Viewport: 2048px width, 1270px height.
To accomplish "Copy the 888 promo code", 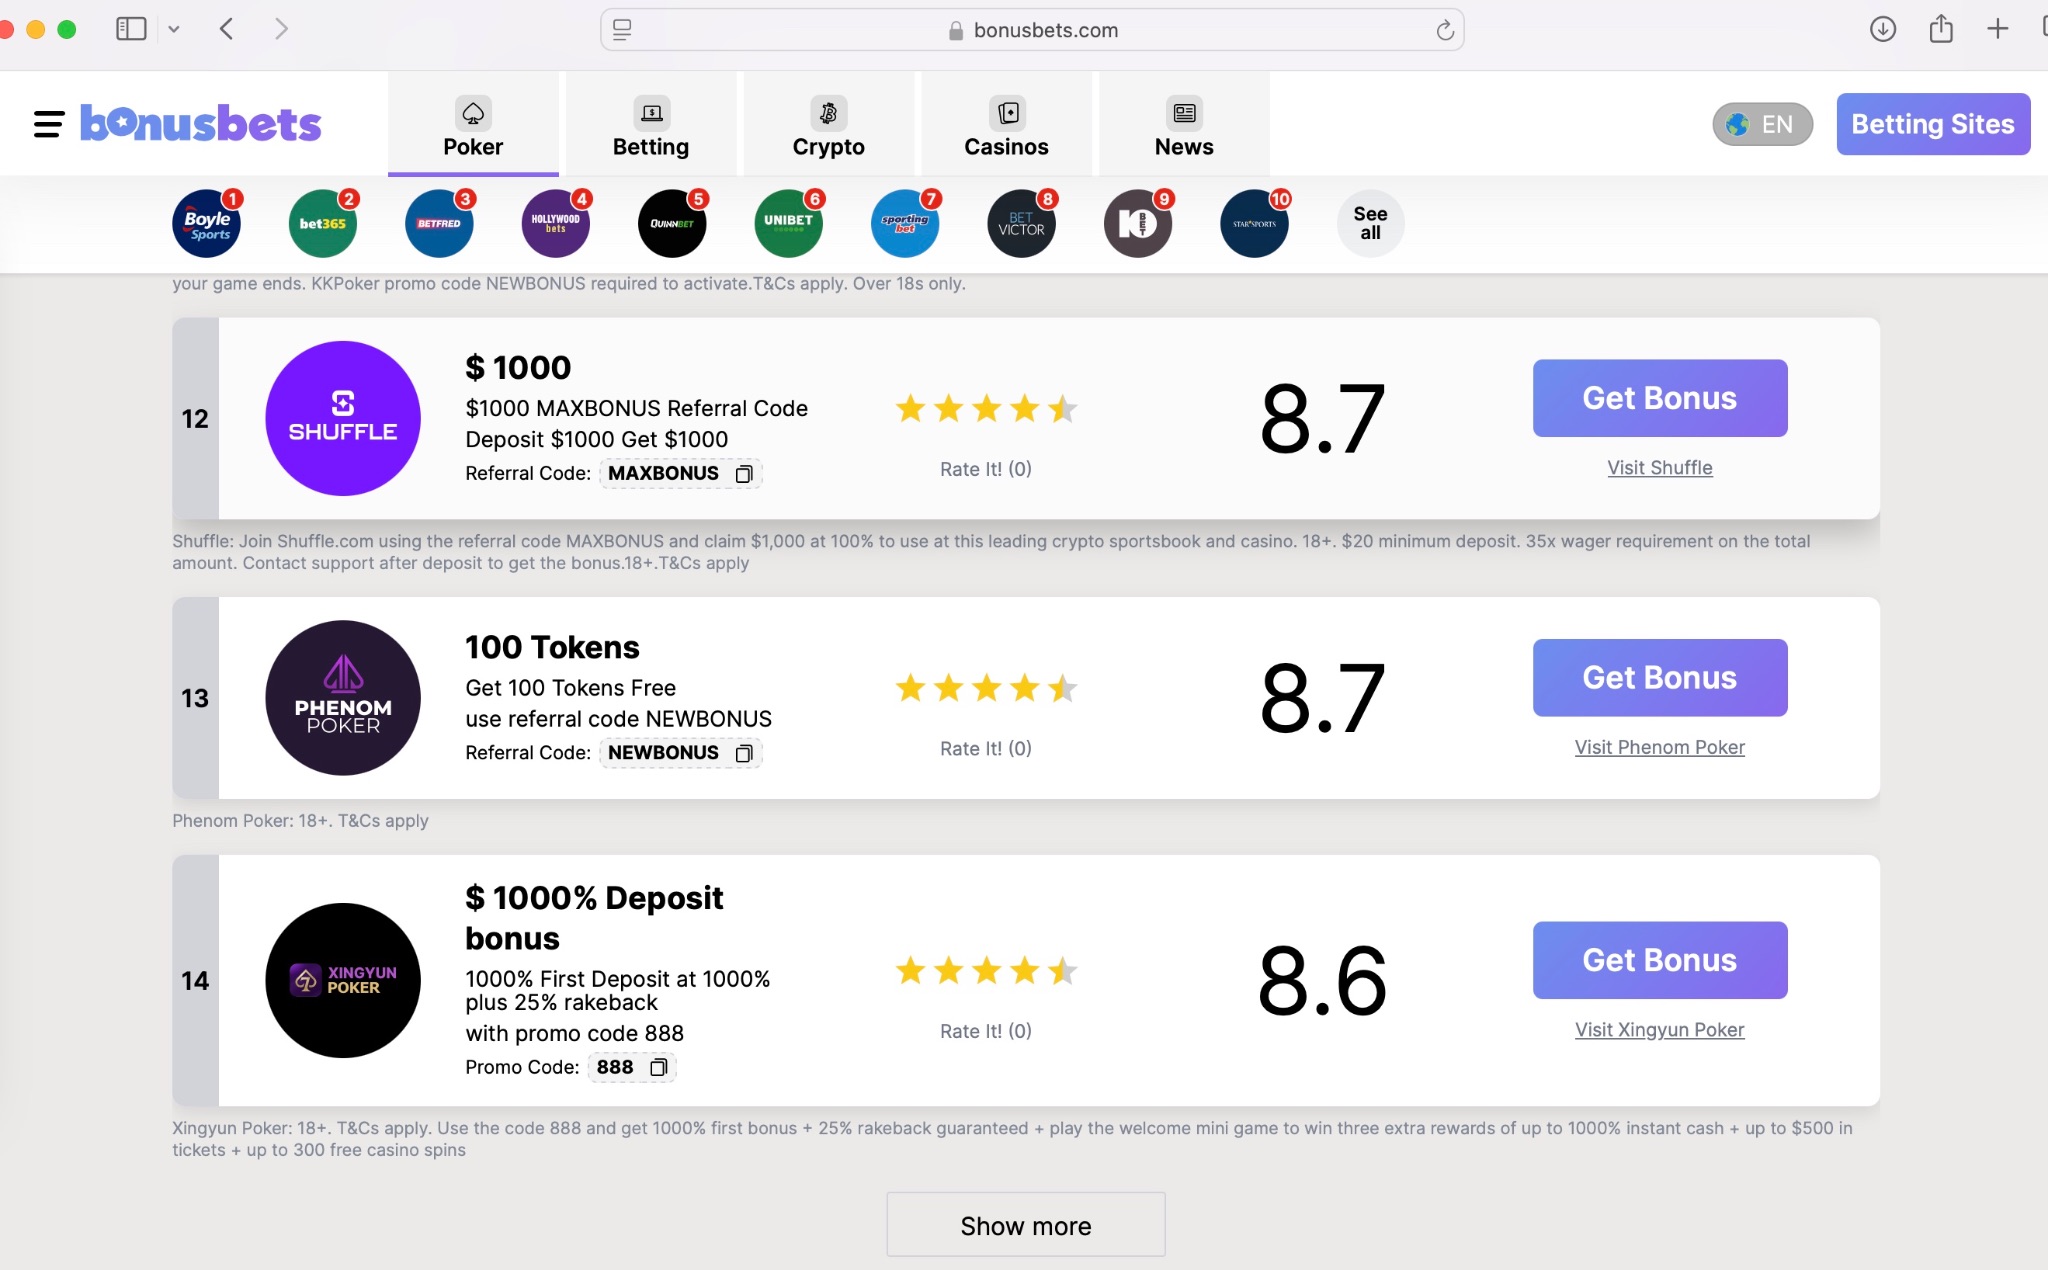I will (x=658, y=1068).
